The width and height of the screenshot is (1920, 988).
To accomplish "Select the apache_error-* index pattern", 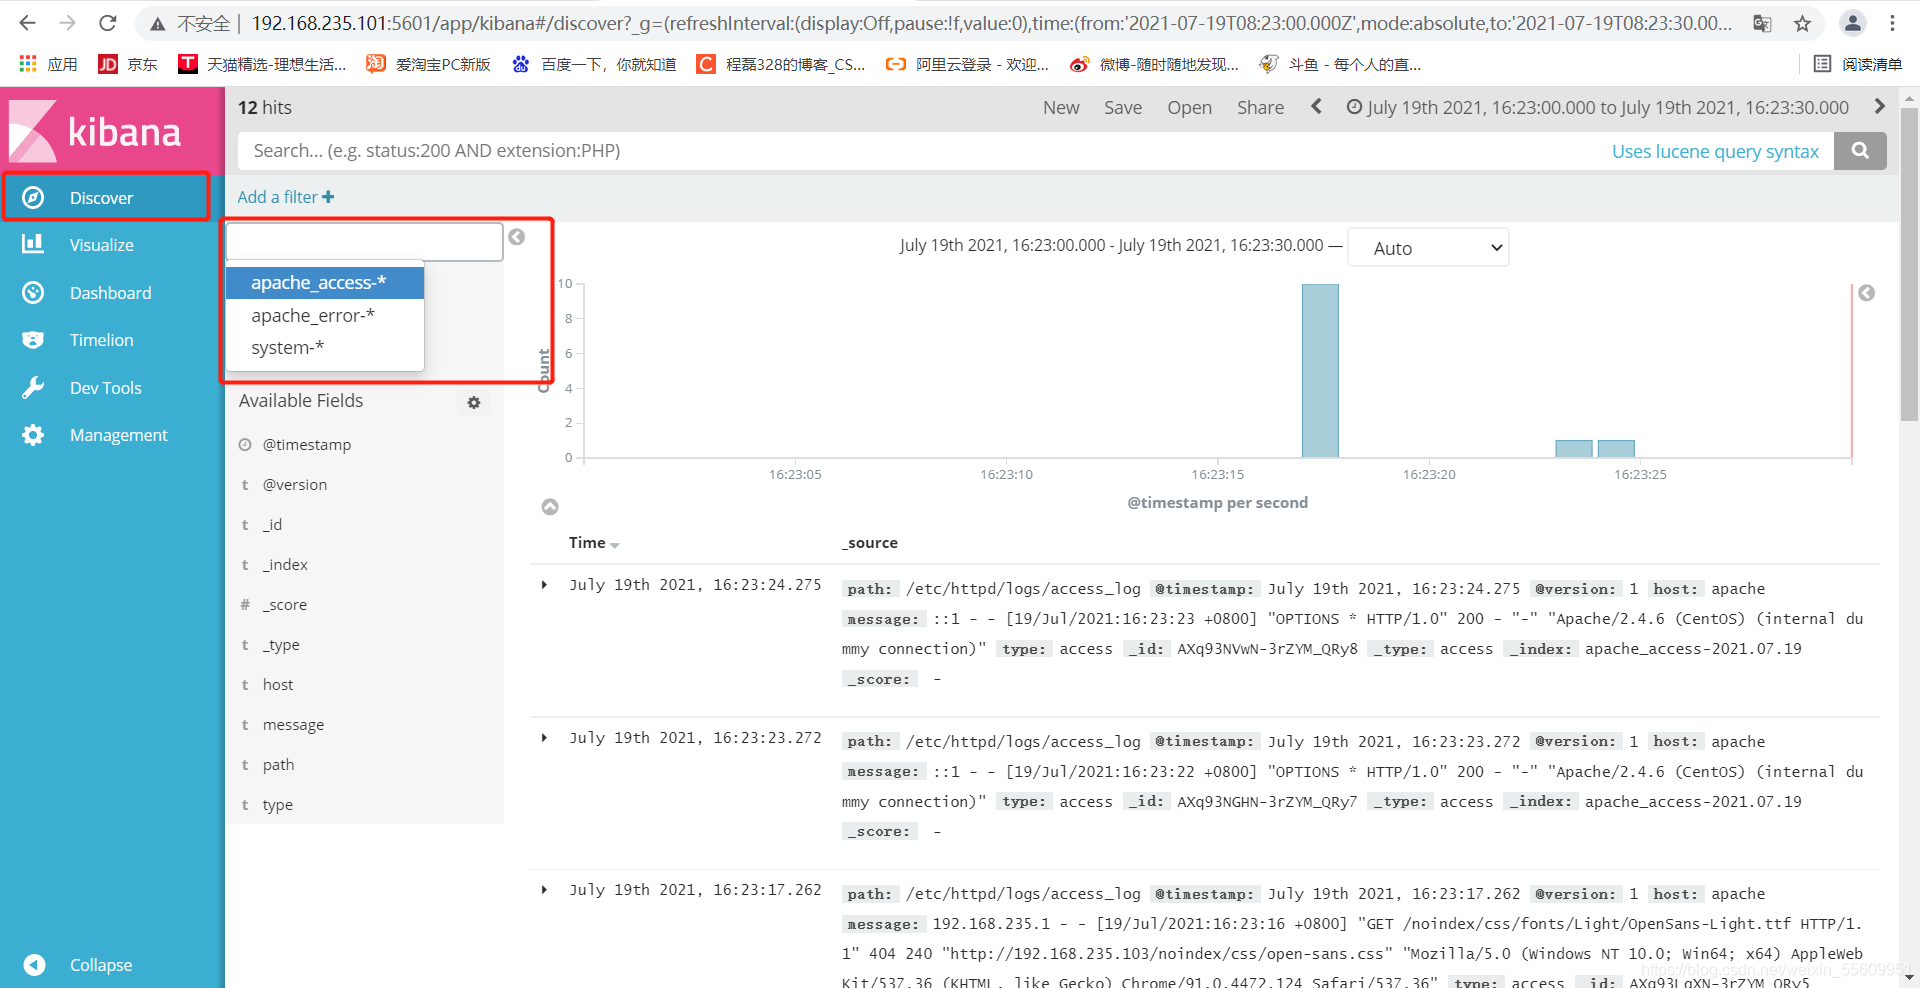I will (x=325, y=316).
